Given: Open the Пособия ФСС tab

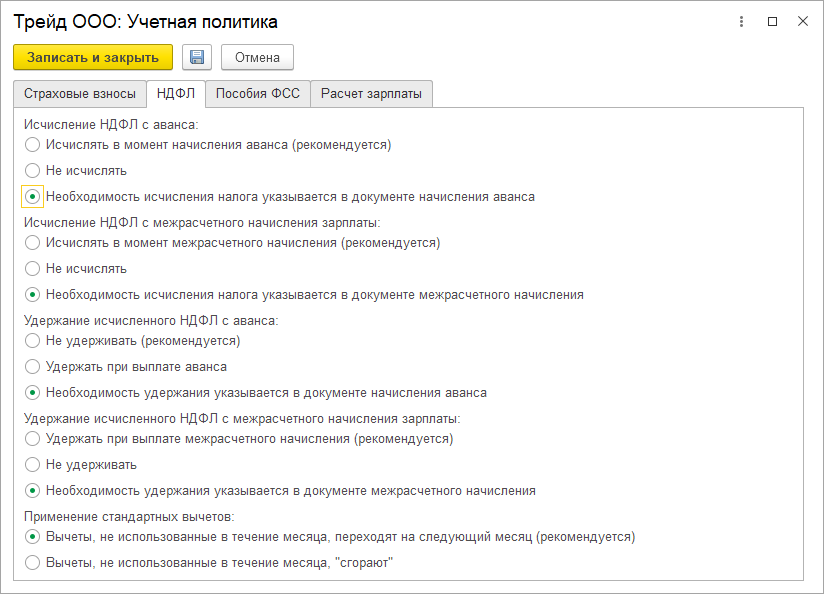Looking at the screenshot, I should coord(257,94).
